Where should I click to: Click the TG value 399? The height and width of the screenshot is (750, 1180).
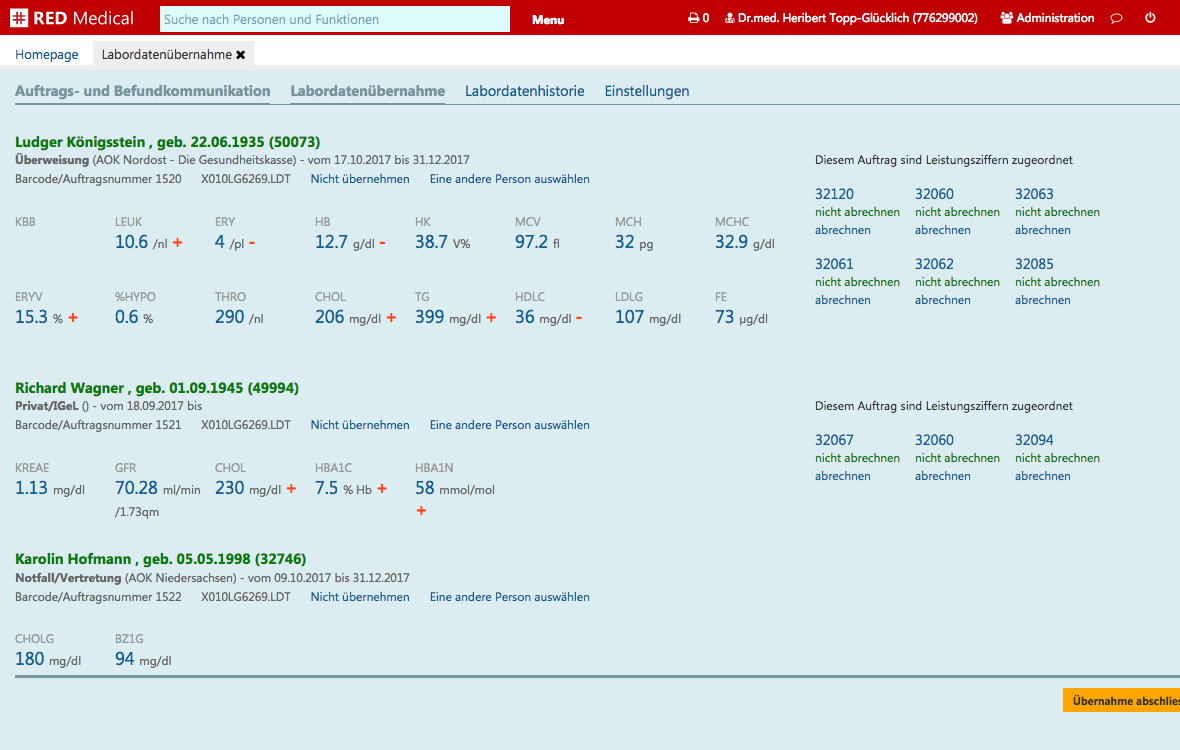click(x=430, y=317)
